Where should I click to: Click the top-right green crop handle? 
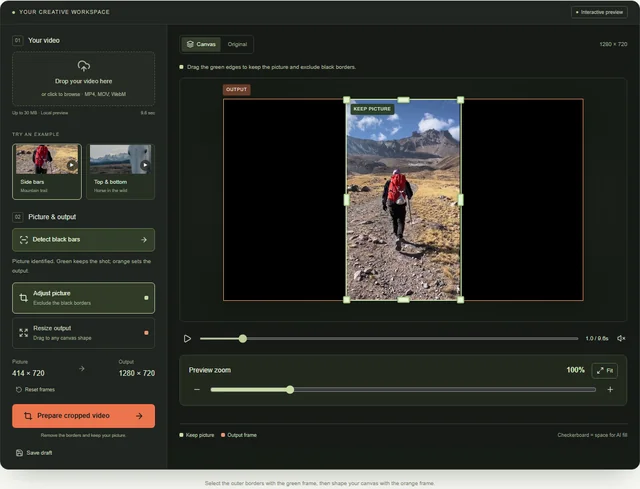tap(460, 100)
